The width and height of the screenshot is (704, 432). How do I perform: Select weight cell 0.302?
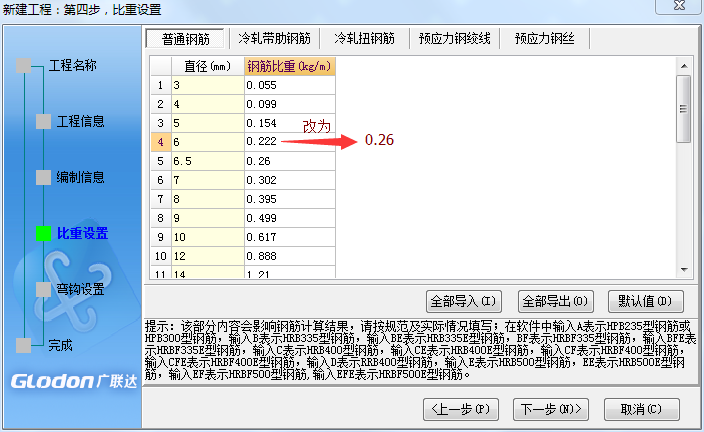point(290,180)
